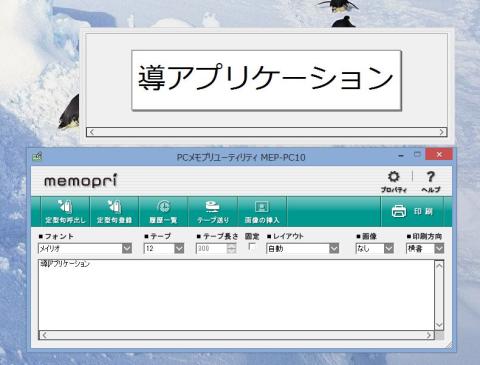Close the PCメモプリユーティリティ window
Image resolution: width=480 pixels, height=365 pixels.
coord(439,154)
